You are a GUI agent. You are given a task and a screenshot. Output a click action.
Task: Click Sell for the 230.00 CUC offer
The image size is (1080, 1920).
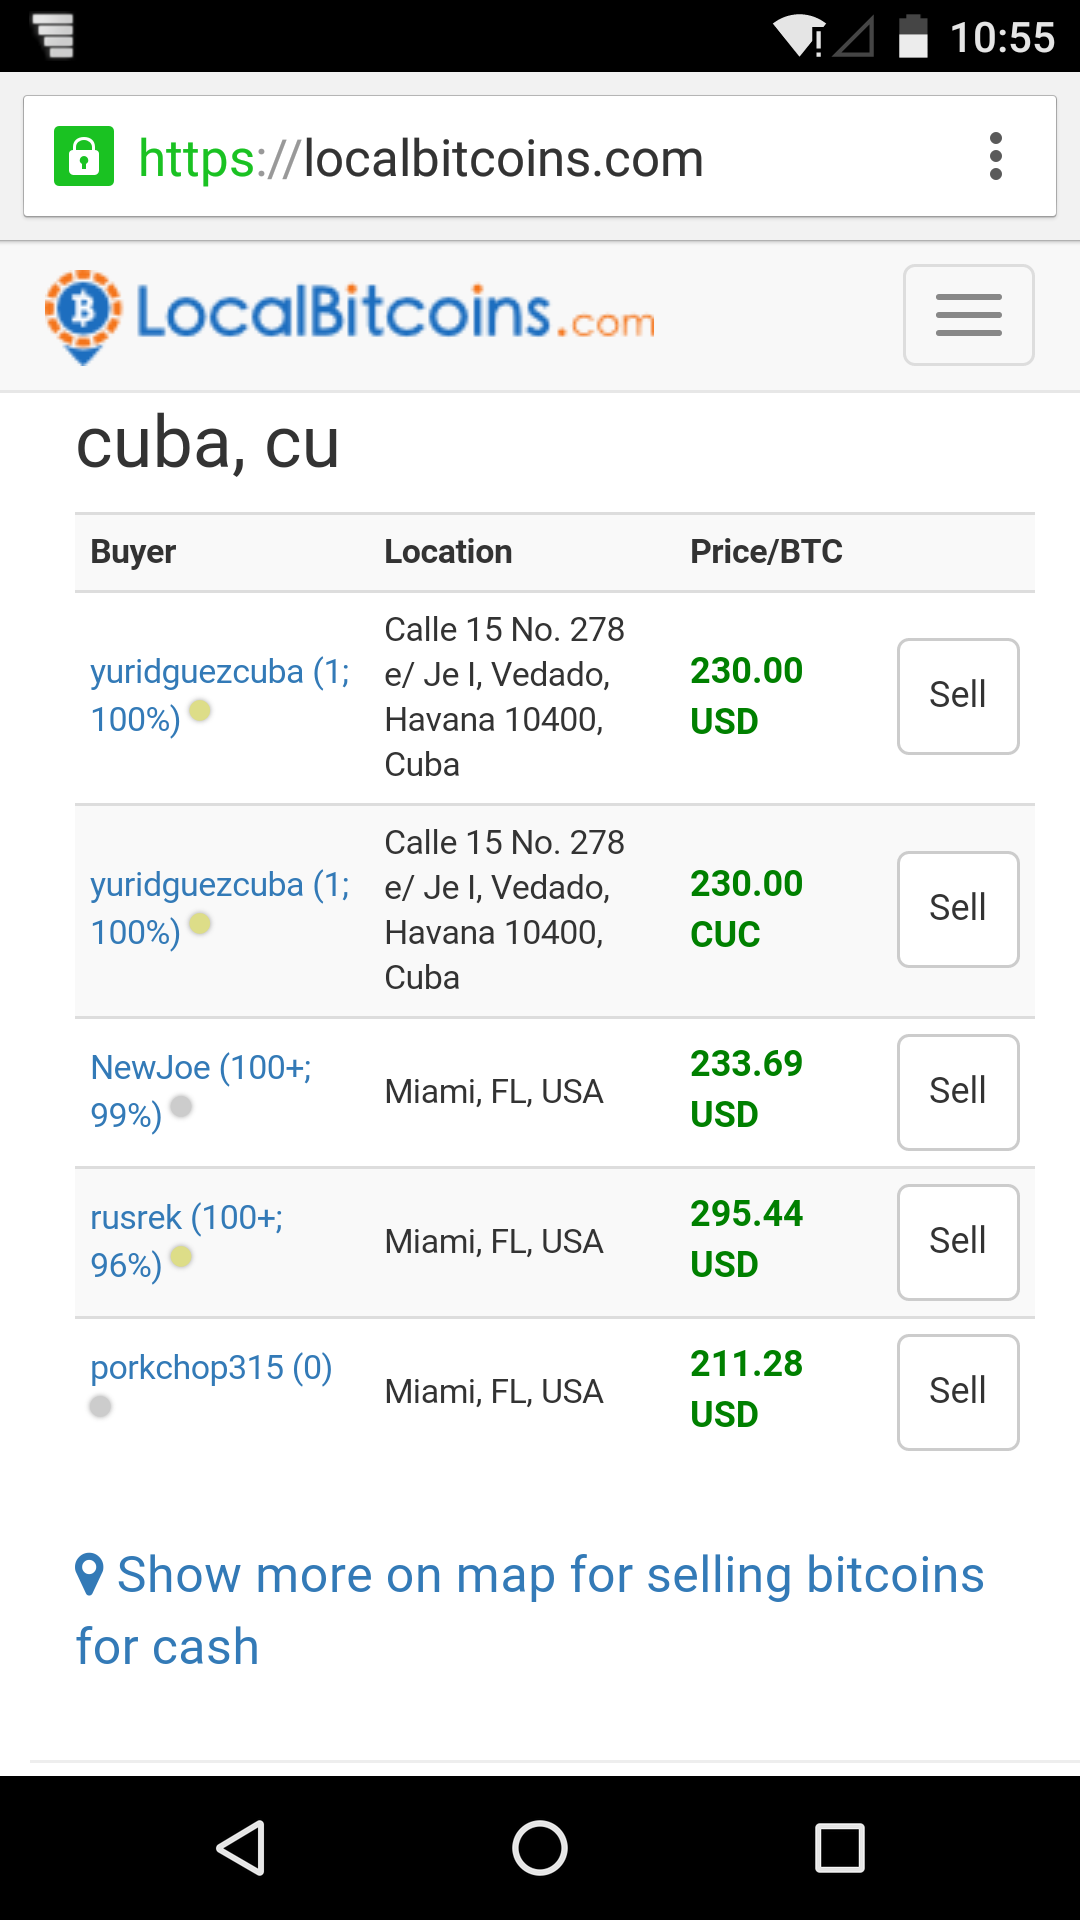958,909
